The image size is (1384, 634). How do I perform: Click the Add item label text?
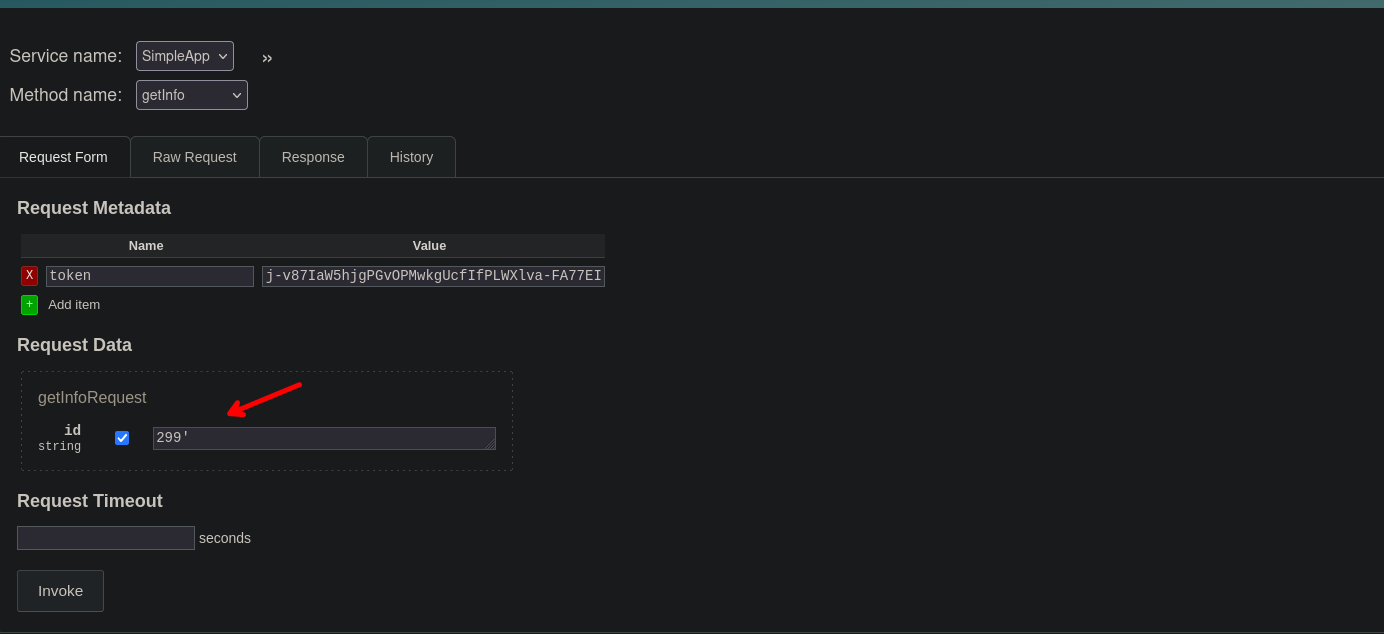[74, 304]
